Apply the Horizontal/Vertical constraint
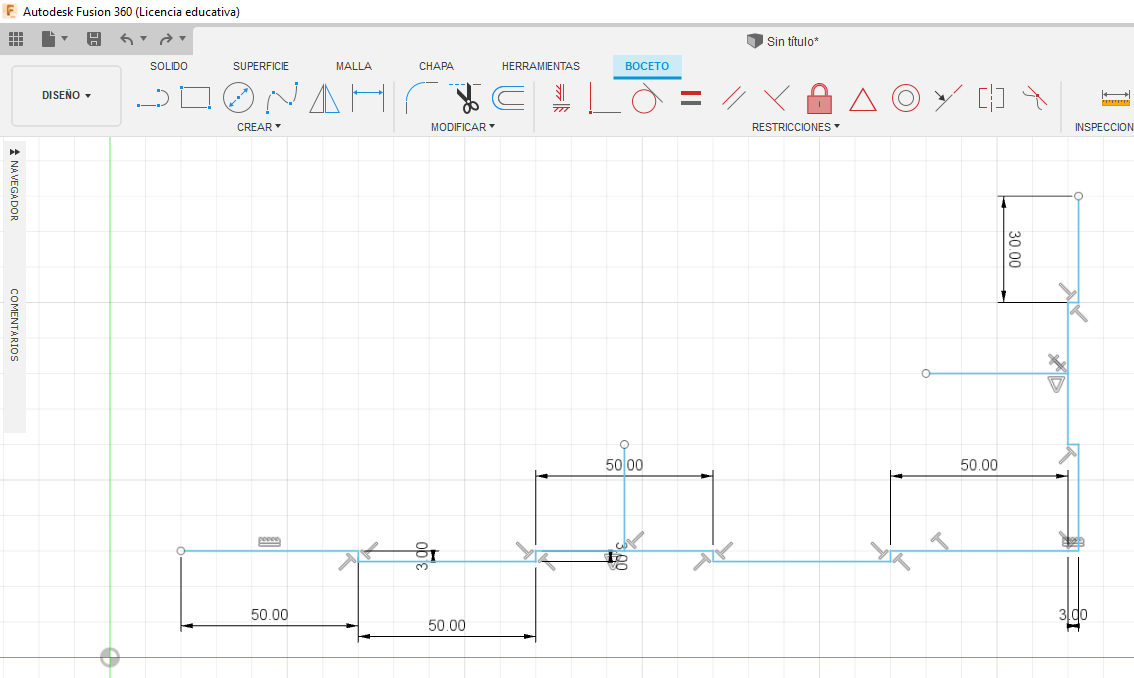 point(561,98)
